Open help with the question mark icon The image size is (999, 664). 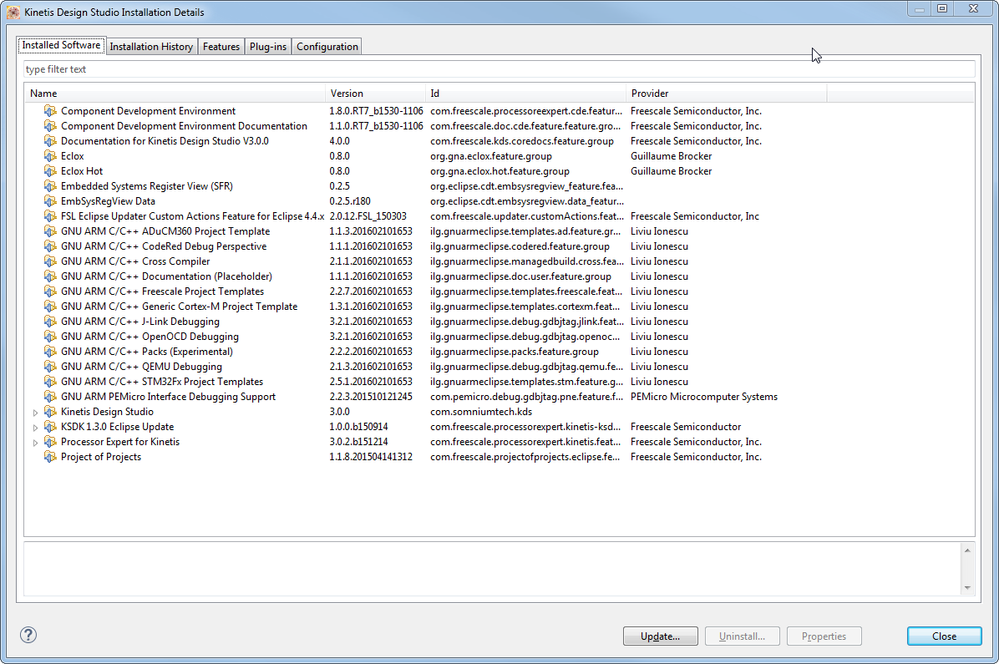[28, 635]
